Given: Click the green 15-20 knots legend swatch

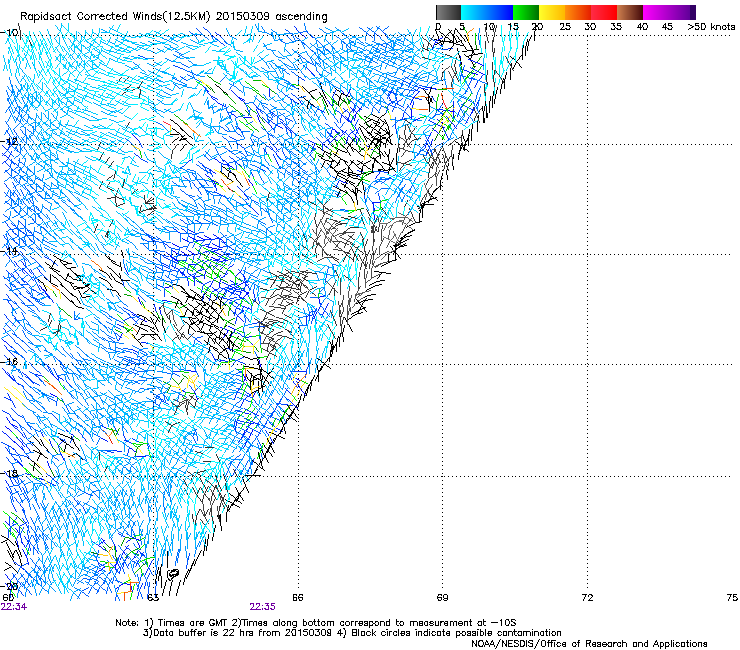Looking at the screenshot, I should [x=526, y=12].
